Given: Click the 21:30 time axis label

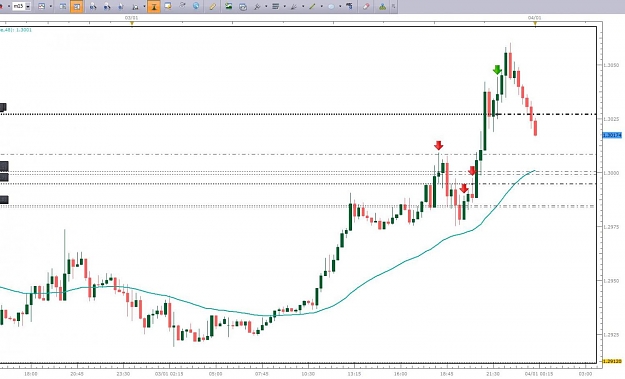Looking at the screenshot, I should coord(493,374).
